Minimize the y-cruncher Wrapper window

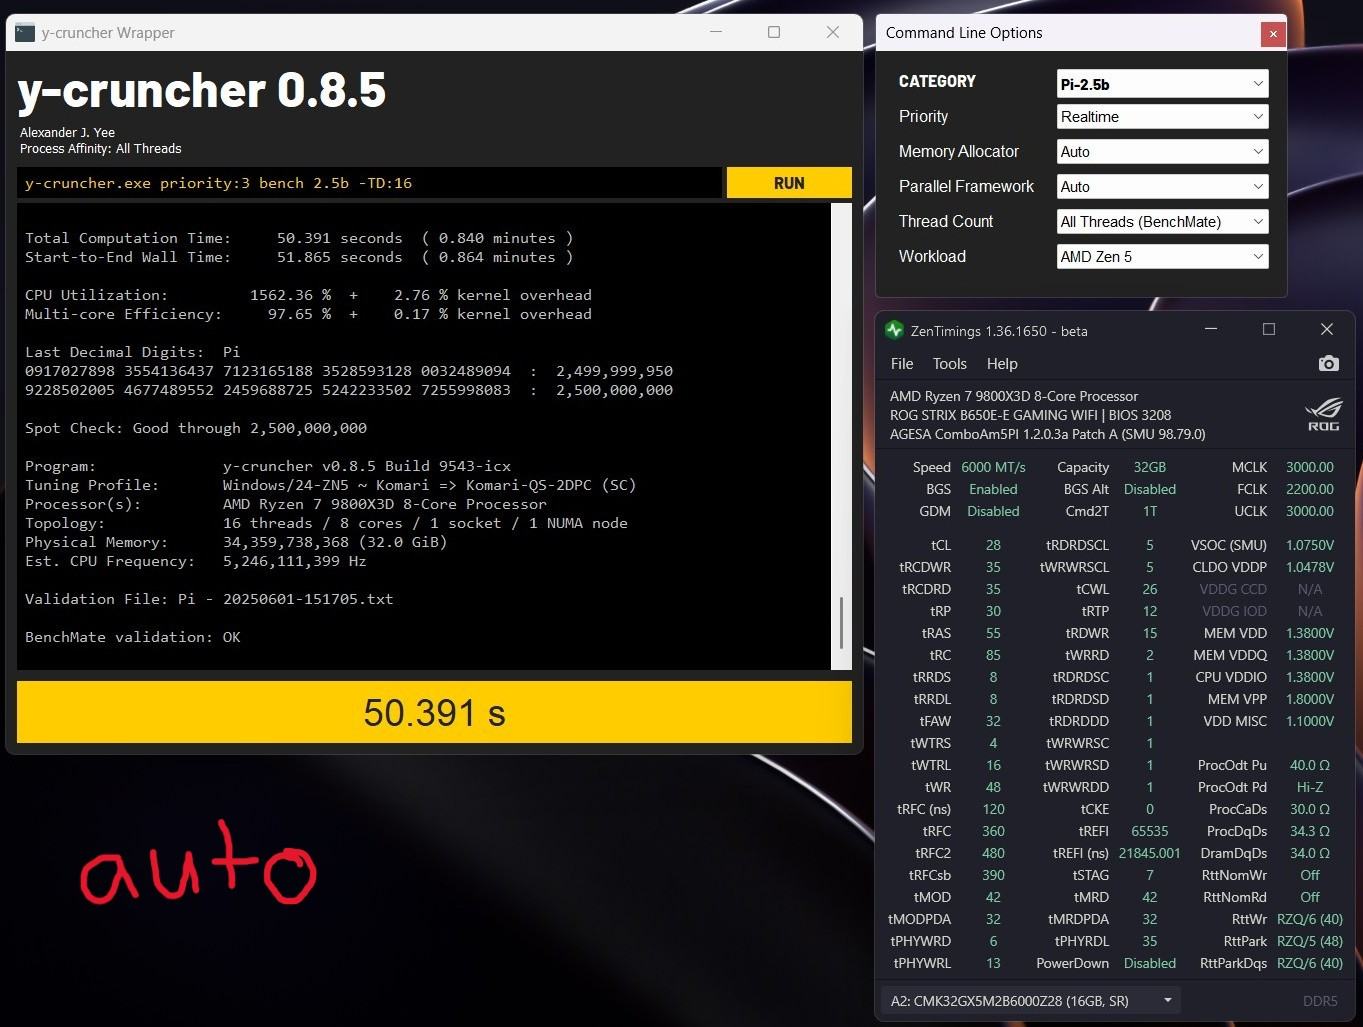(716, 32)
